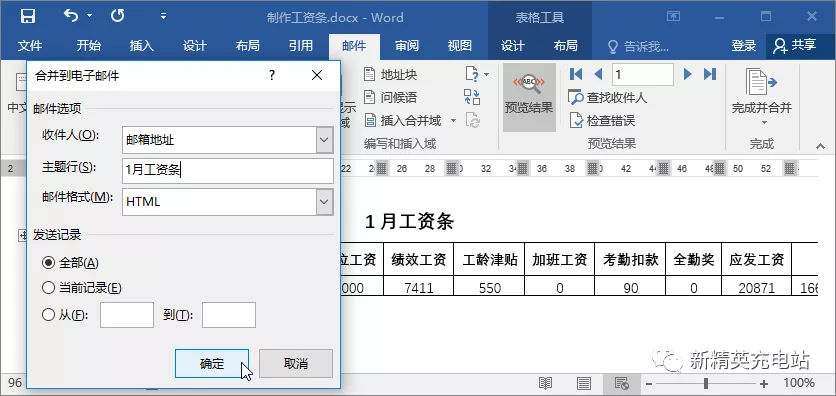Expand the 插入合并域 dropdown arrow
The height and width of the screenshot is (396, 836).
453,120
